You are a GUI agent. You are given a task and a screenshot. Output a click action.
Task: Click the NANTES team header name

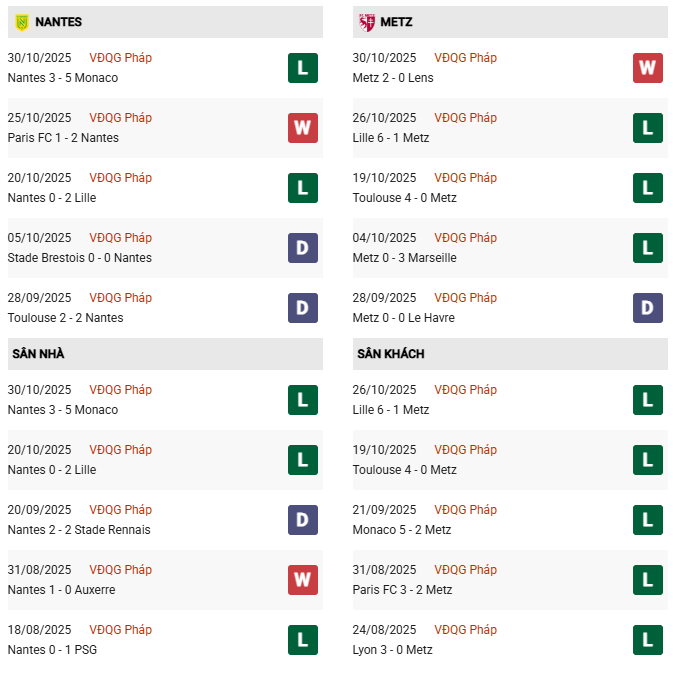[58, 21]
